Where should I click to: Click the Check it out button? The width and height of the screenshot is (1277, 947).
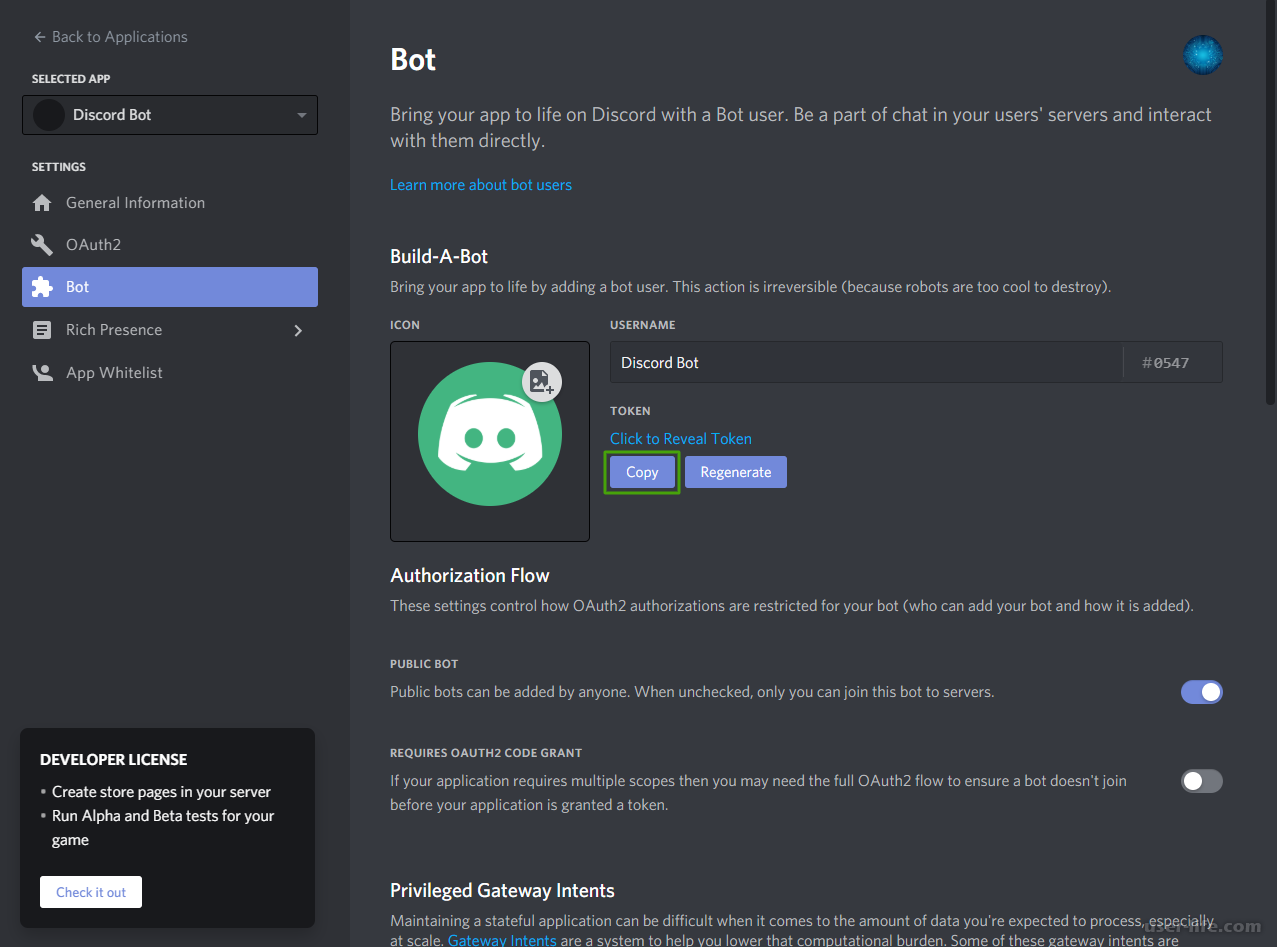[91, 892]
